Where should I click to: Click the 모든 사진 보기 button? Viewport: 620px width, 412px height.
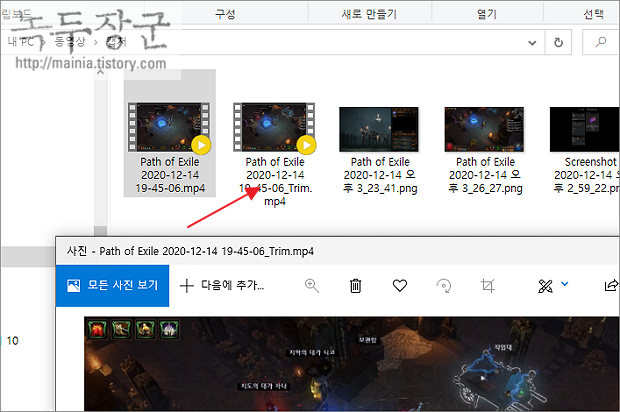(112, 285)
